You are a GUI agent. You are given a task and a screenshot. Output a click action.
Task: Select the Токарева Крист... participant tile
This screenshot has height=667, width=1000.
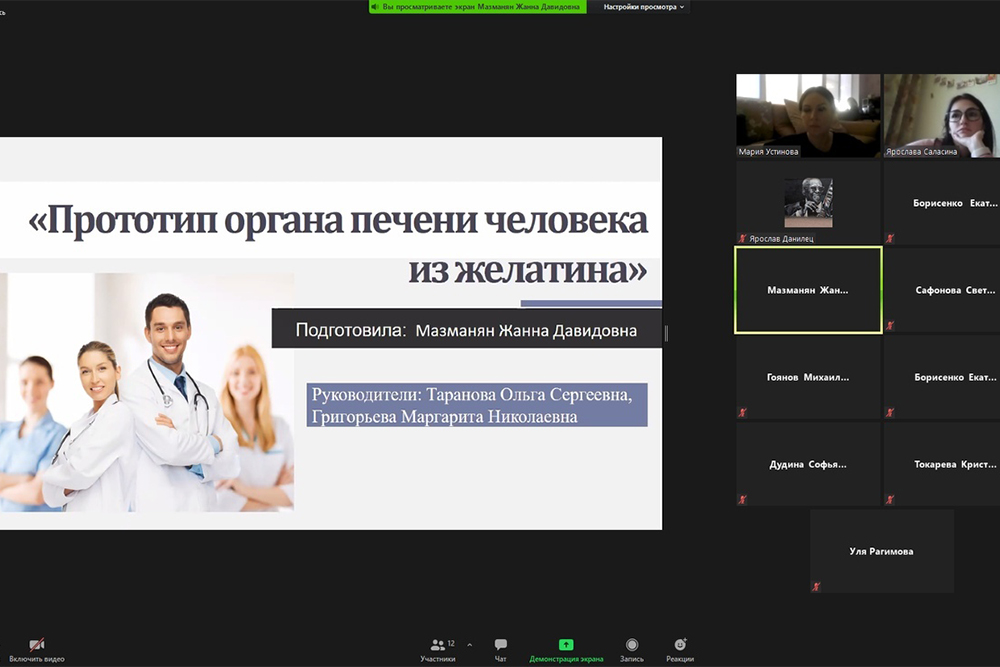click(941, 464)
